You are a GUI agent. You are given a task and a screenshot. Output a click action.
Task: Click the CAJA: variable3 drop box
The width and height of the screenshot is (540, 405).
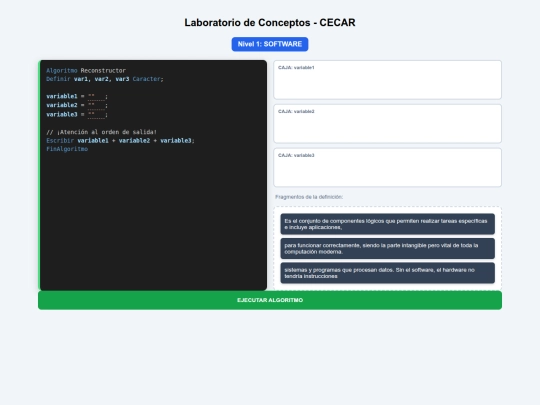(x=387, y=167)
